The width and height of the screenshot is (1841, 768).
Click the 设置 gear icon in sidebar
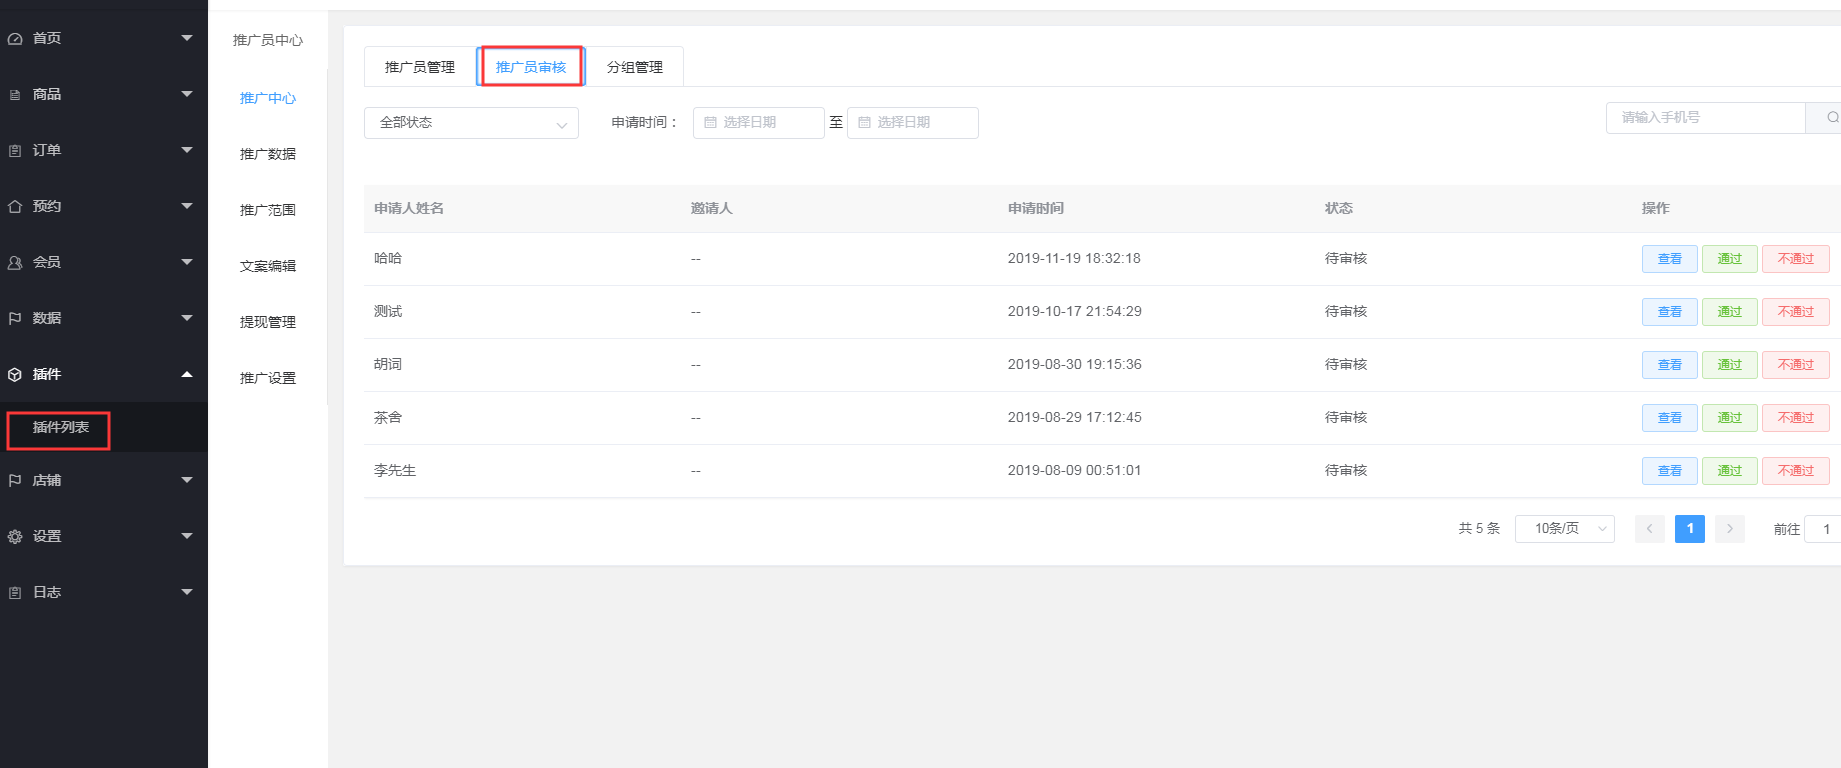tap(15, 537)
